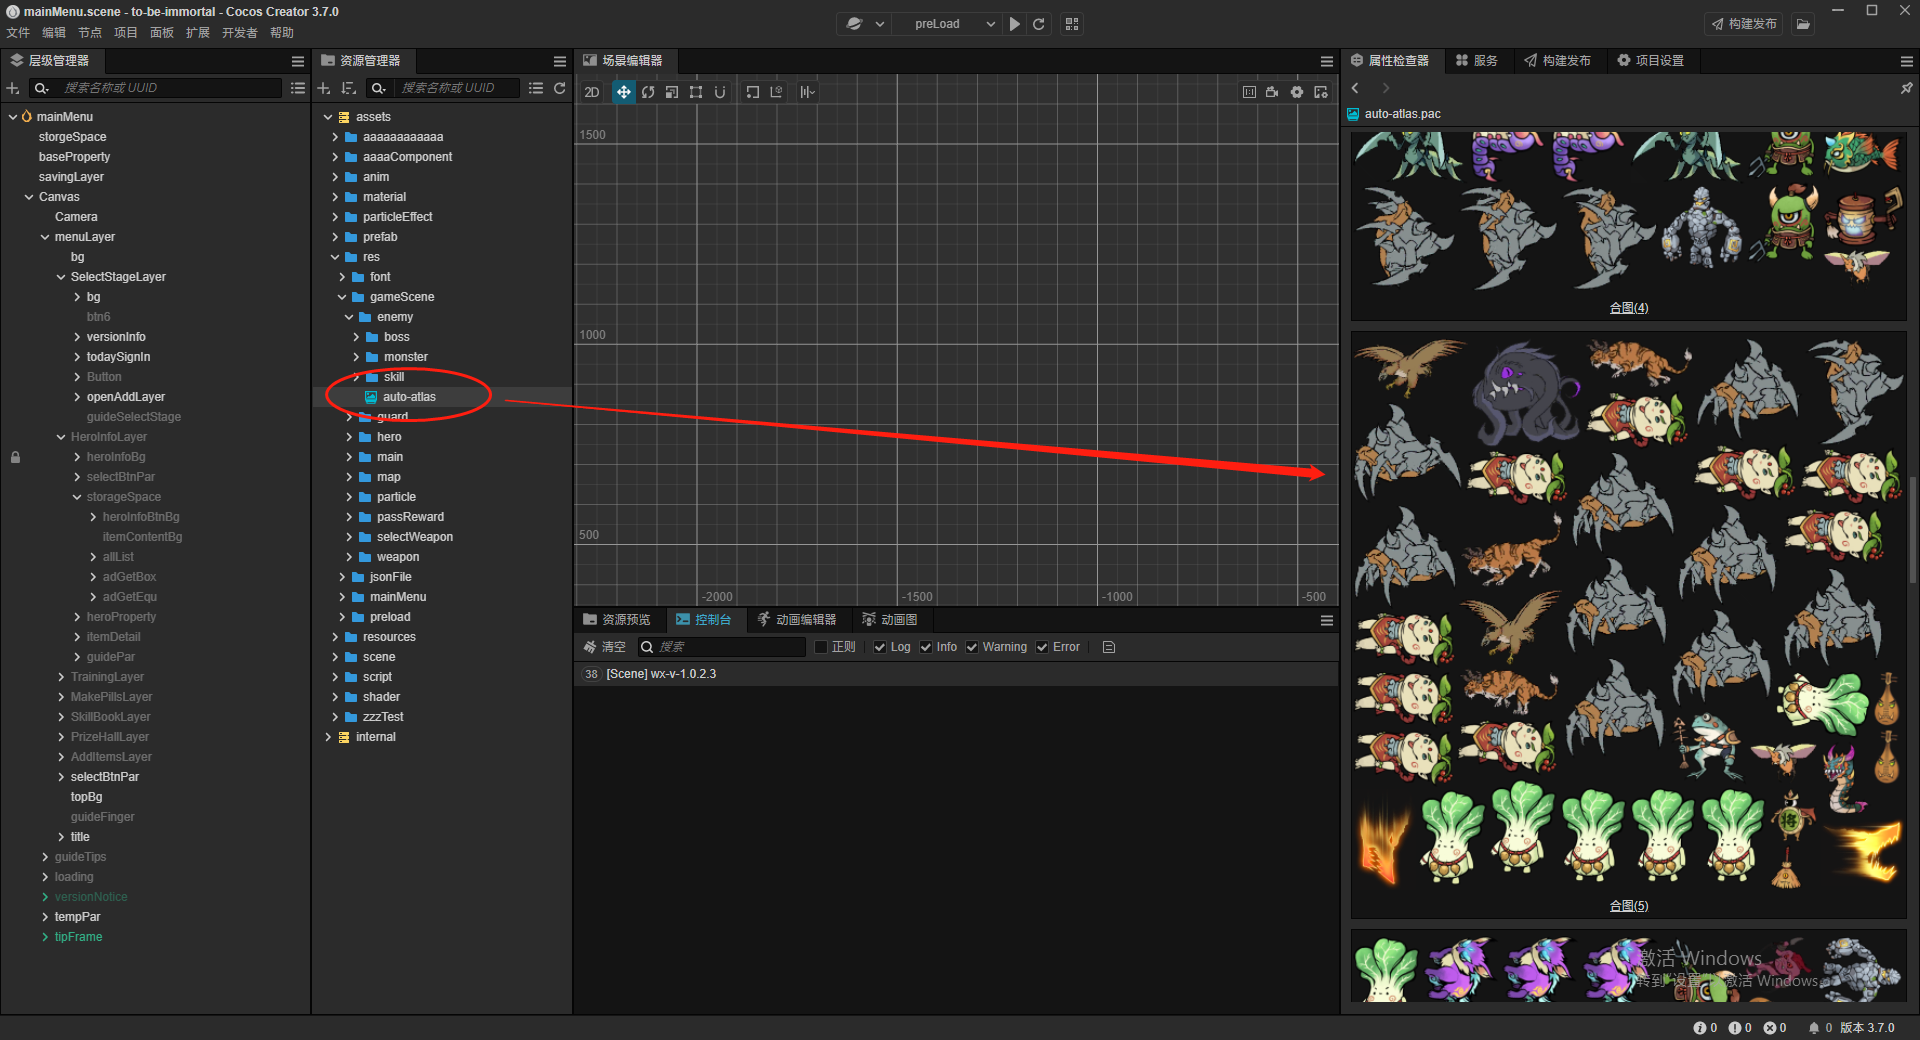The height and width of the screenshot is (1040, 1920).
Task: Click the 构建发布 button in top toolbar
Action: [1744, 24]
